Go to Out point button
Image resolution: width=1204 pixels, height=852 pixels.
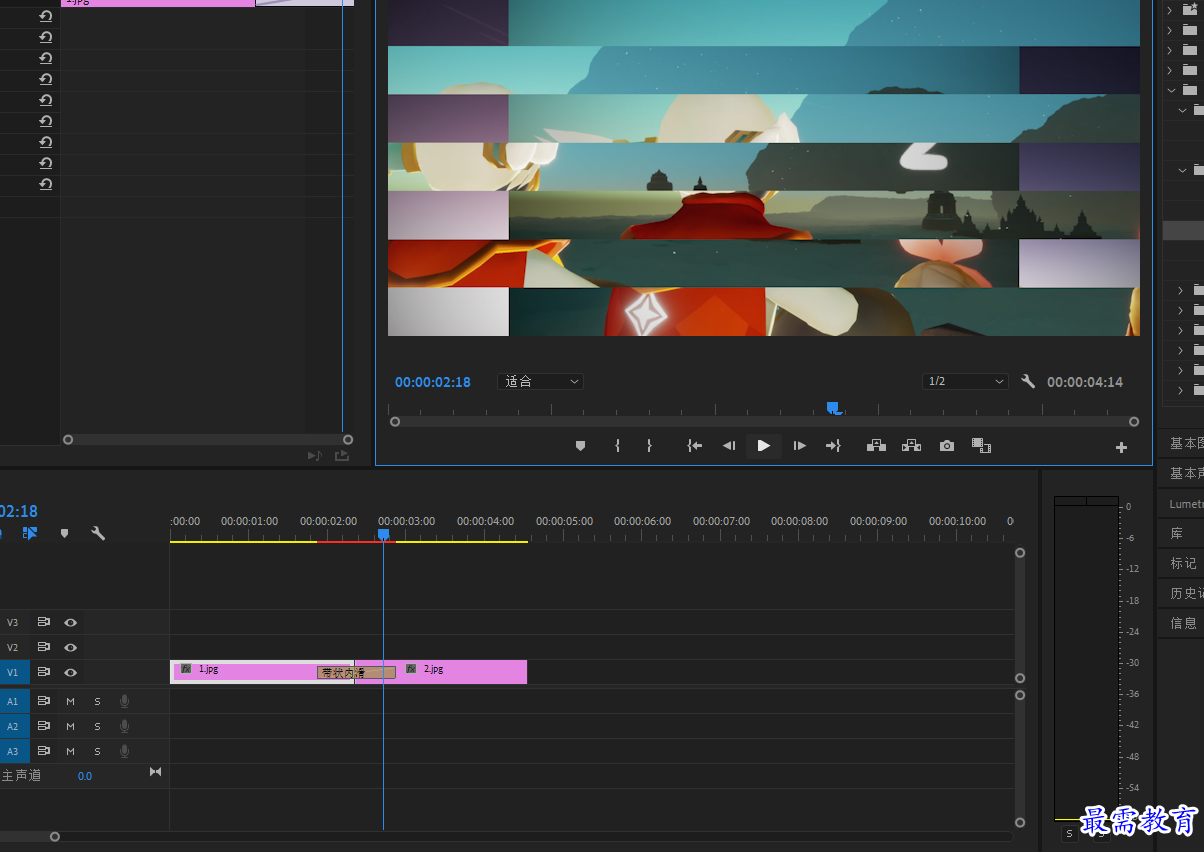pos(833,446)
